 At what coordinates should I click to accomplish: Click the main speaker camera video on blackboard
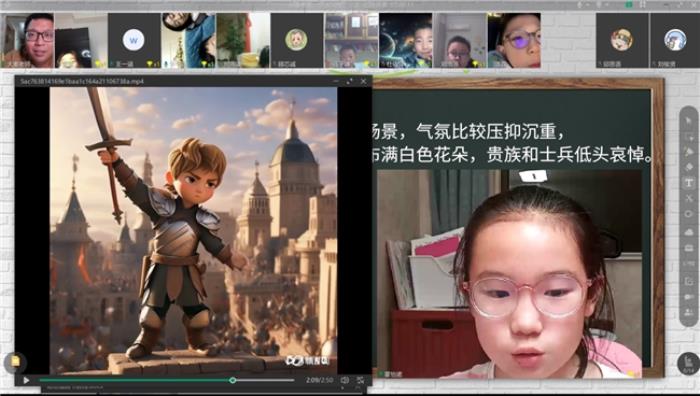[x=509, y=274]
